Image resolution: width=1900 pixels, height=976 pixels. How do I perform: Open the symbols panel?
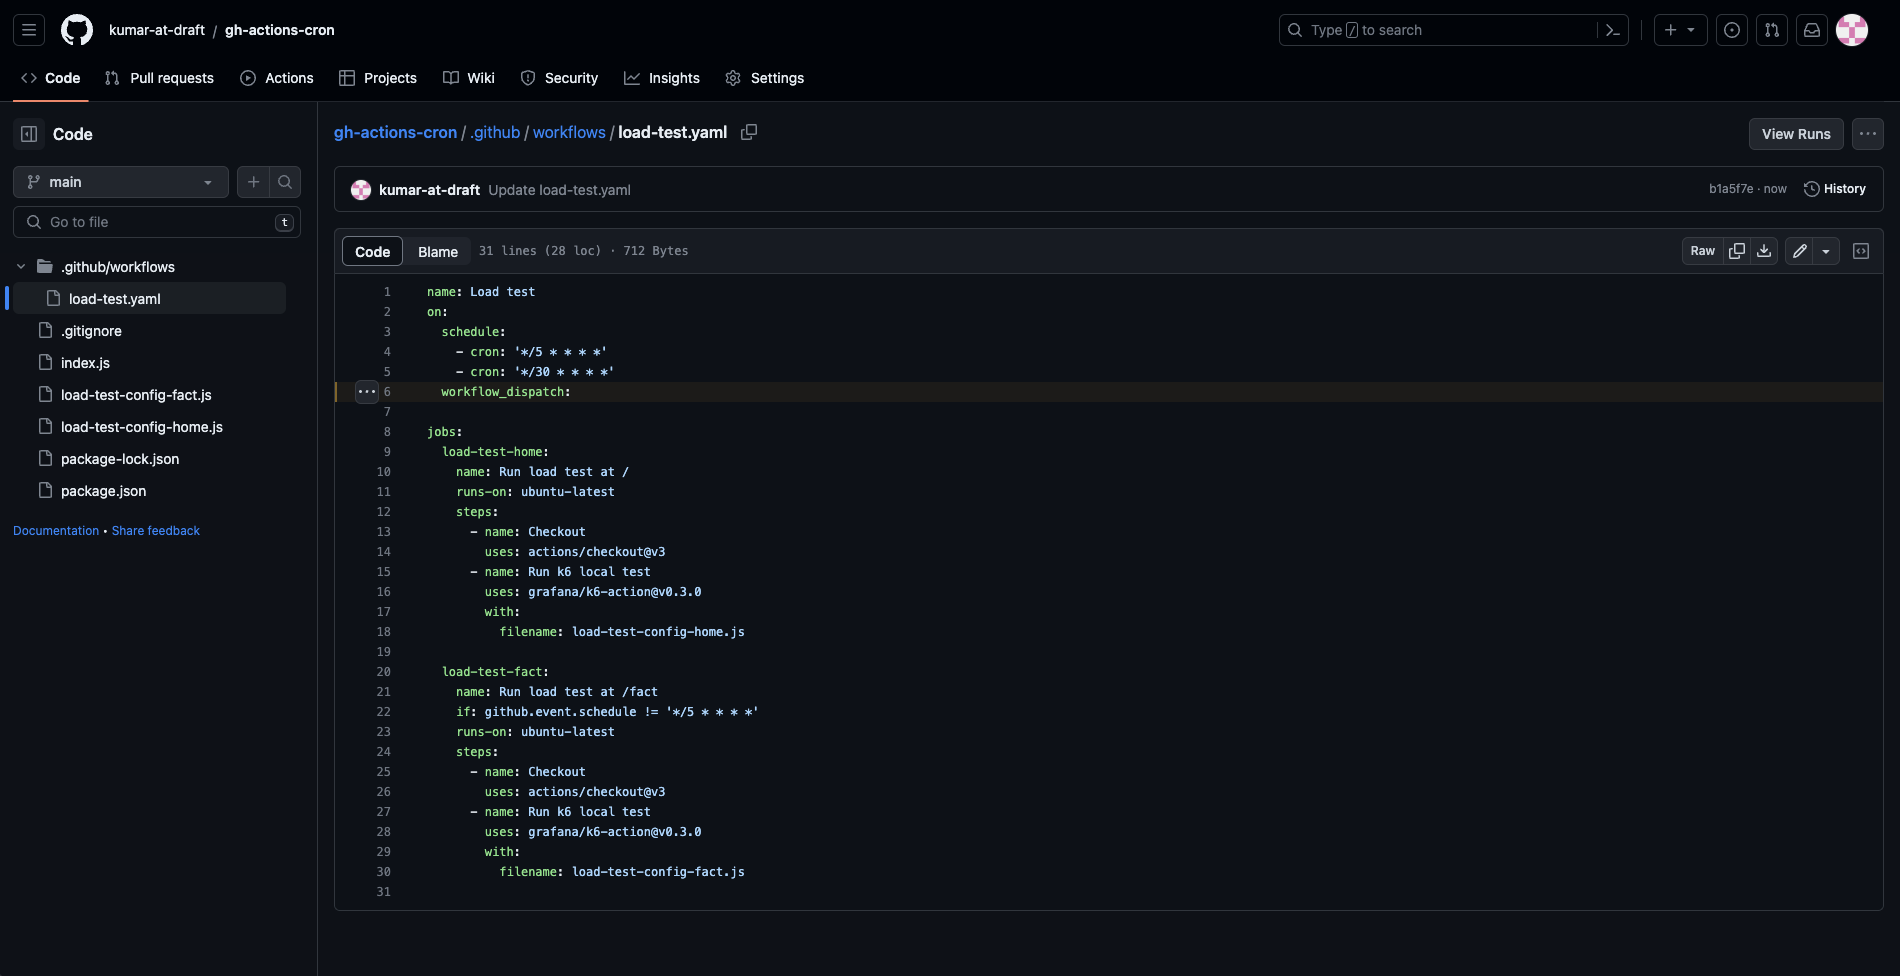tap(1861, 251)
